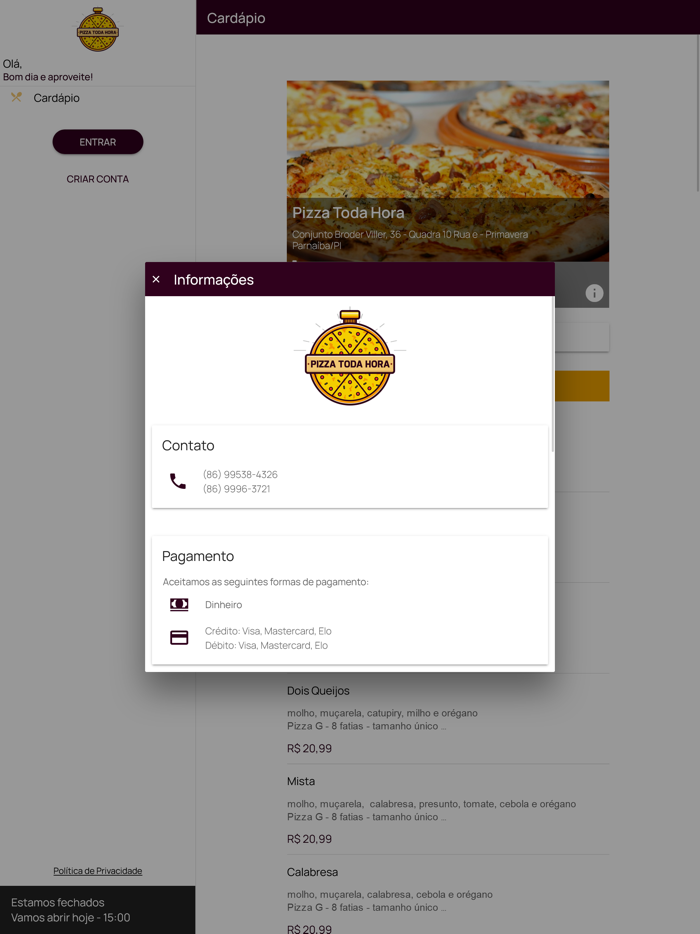Click the dialog's vertical scrollbar
Screen dimensions: 700x934
(x=553, y=374)
